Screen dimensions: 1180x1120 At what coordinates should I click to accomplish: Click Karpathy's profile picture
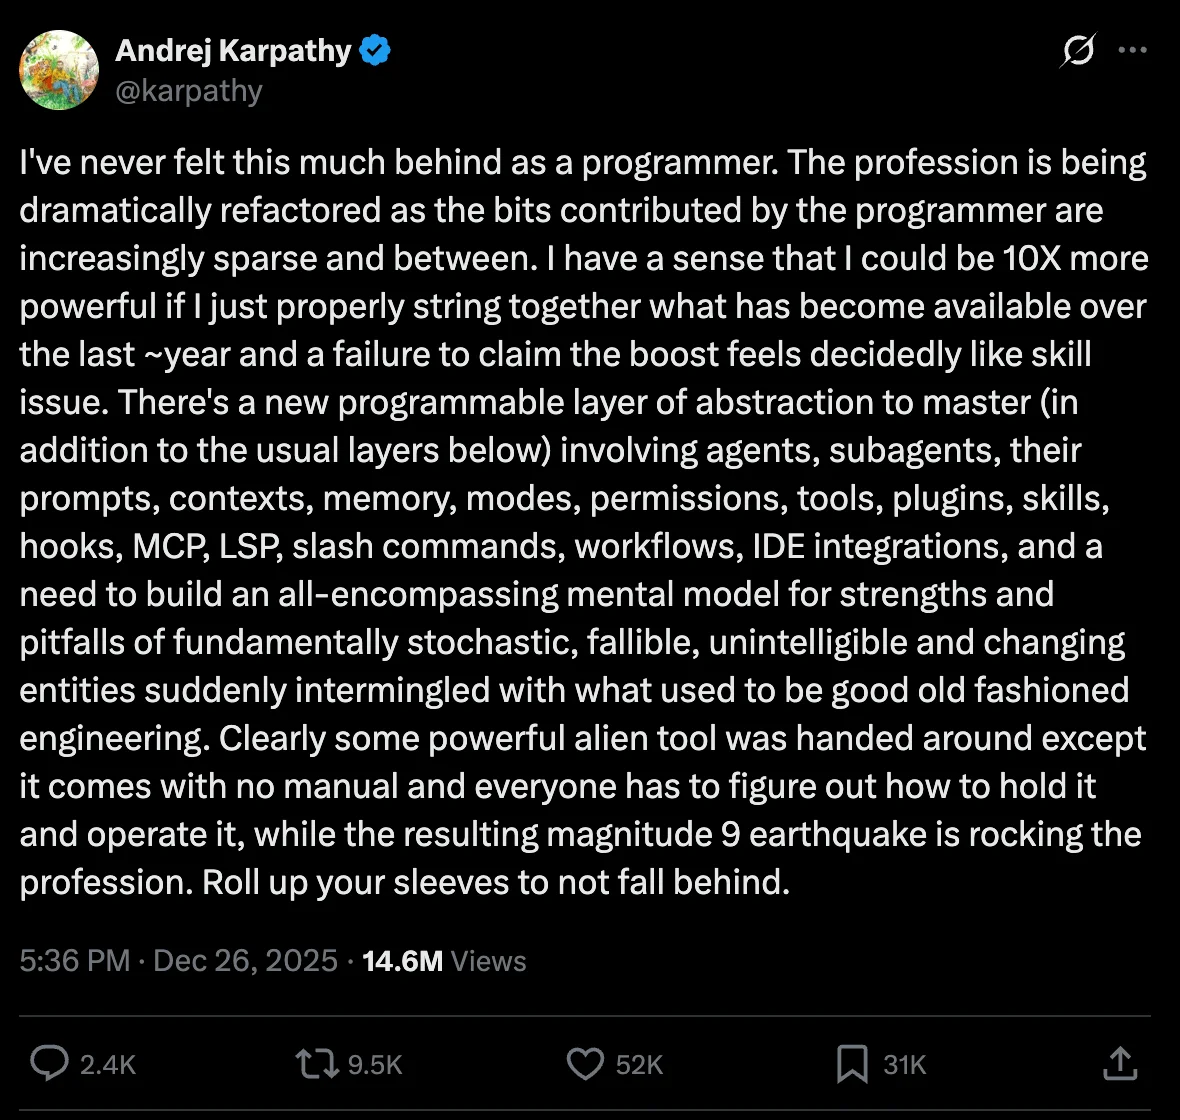[x=59, y=70]
